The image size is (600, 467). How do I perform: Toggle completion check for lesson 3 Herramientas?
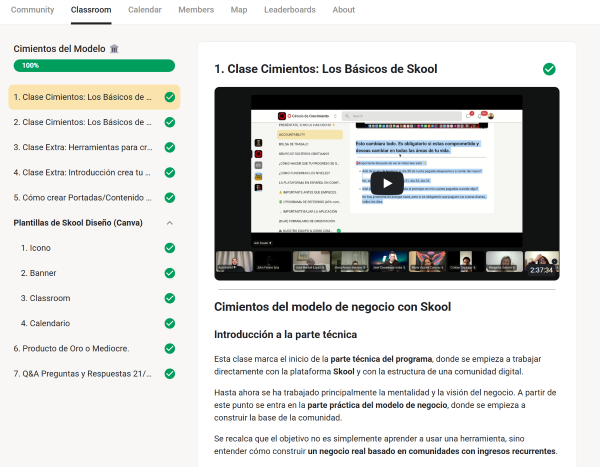[x=170, y=147]
